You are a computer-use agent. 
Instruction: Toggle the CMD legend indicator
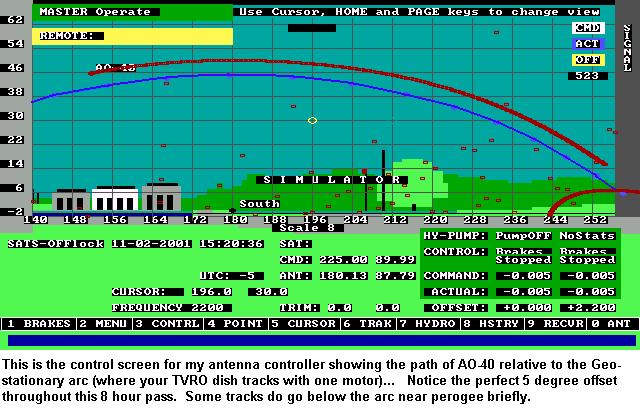point(586,28)
